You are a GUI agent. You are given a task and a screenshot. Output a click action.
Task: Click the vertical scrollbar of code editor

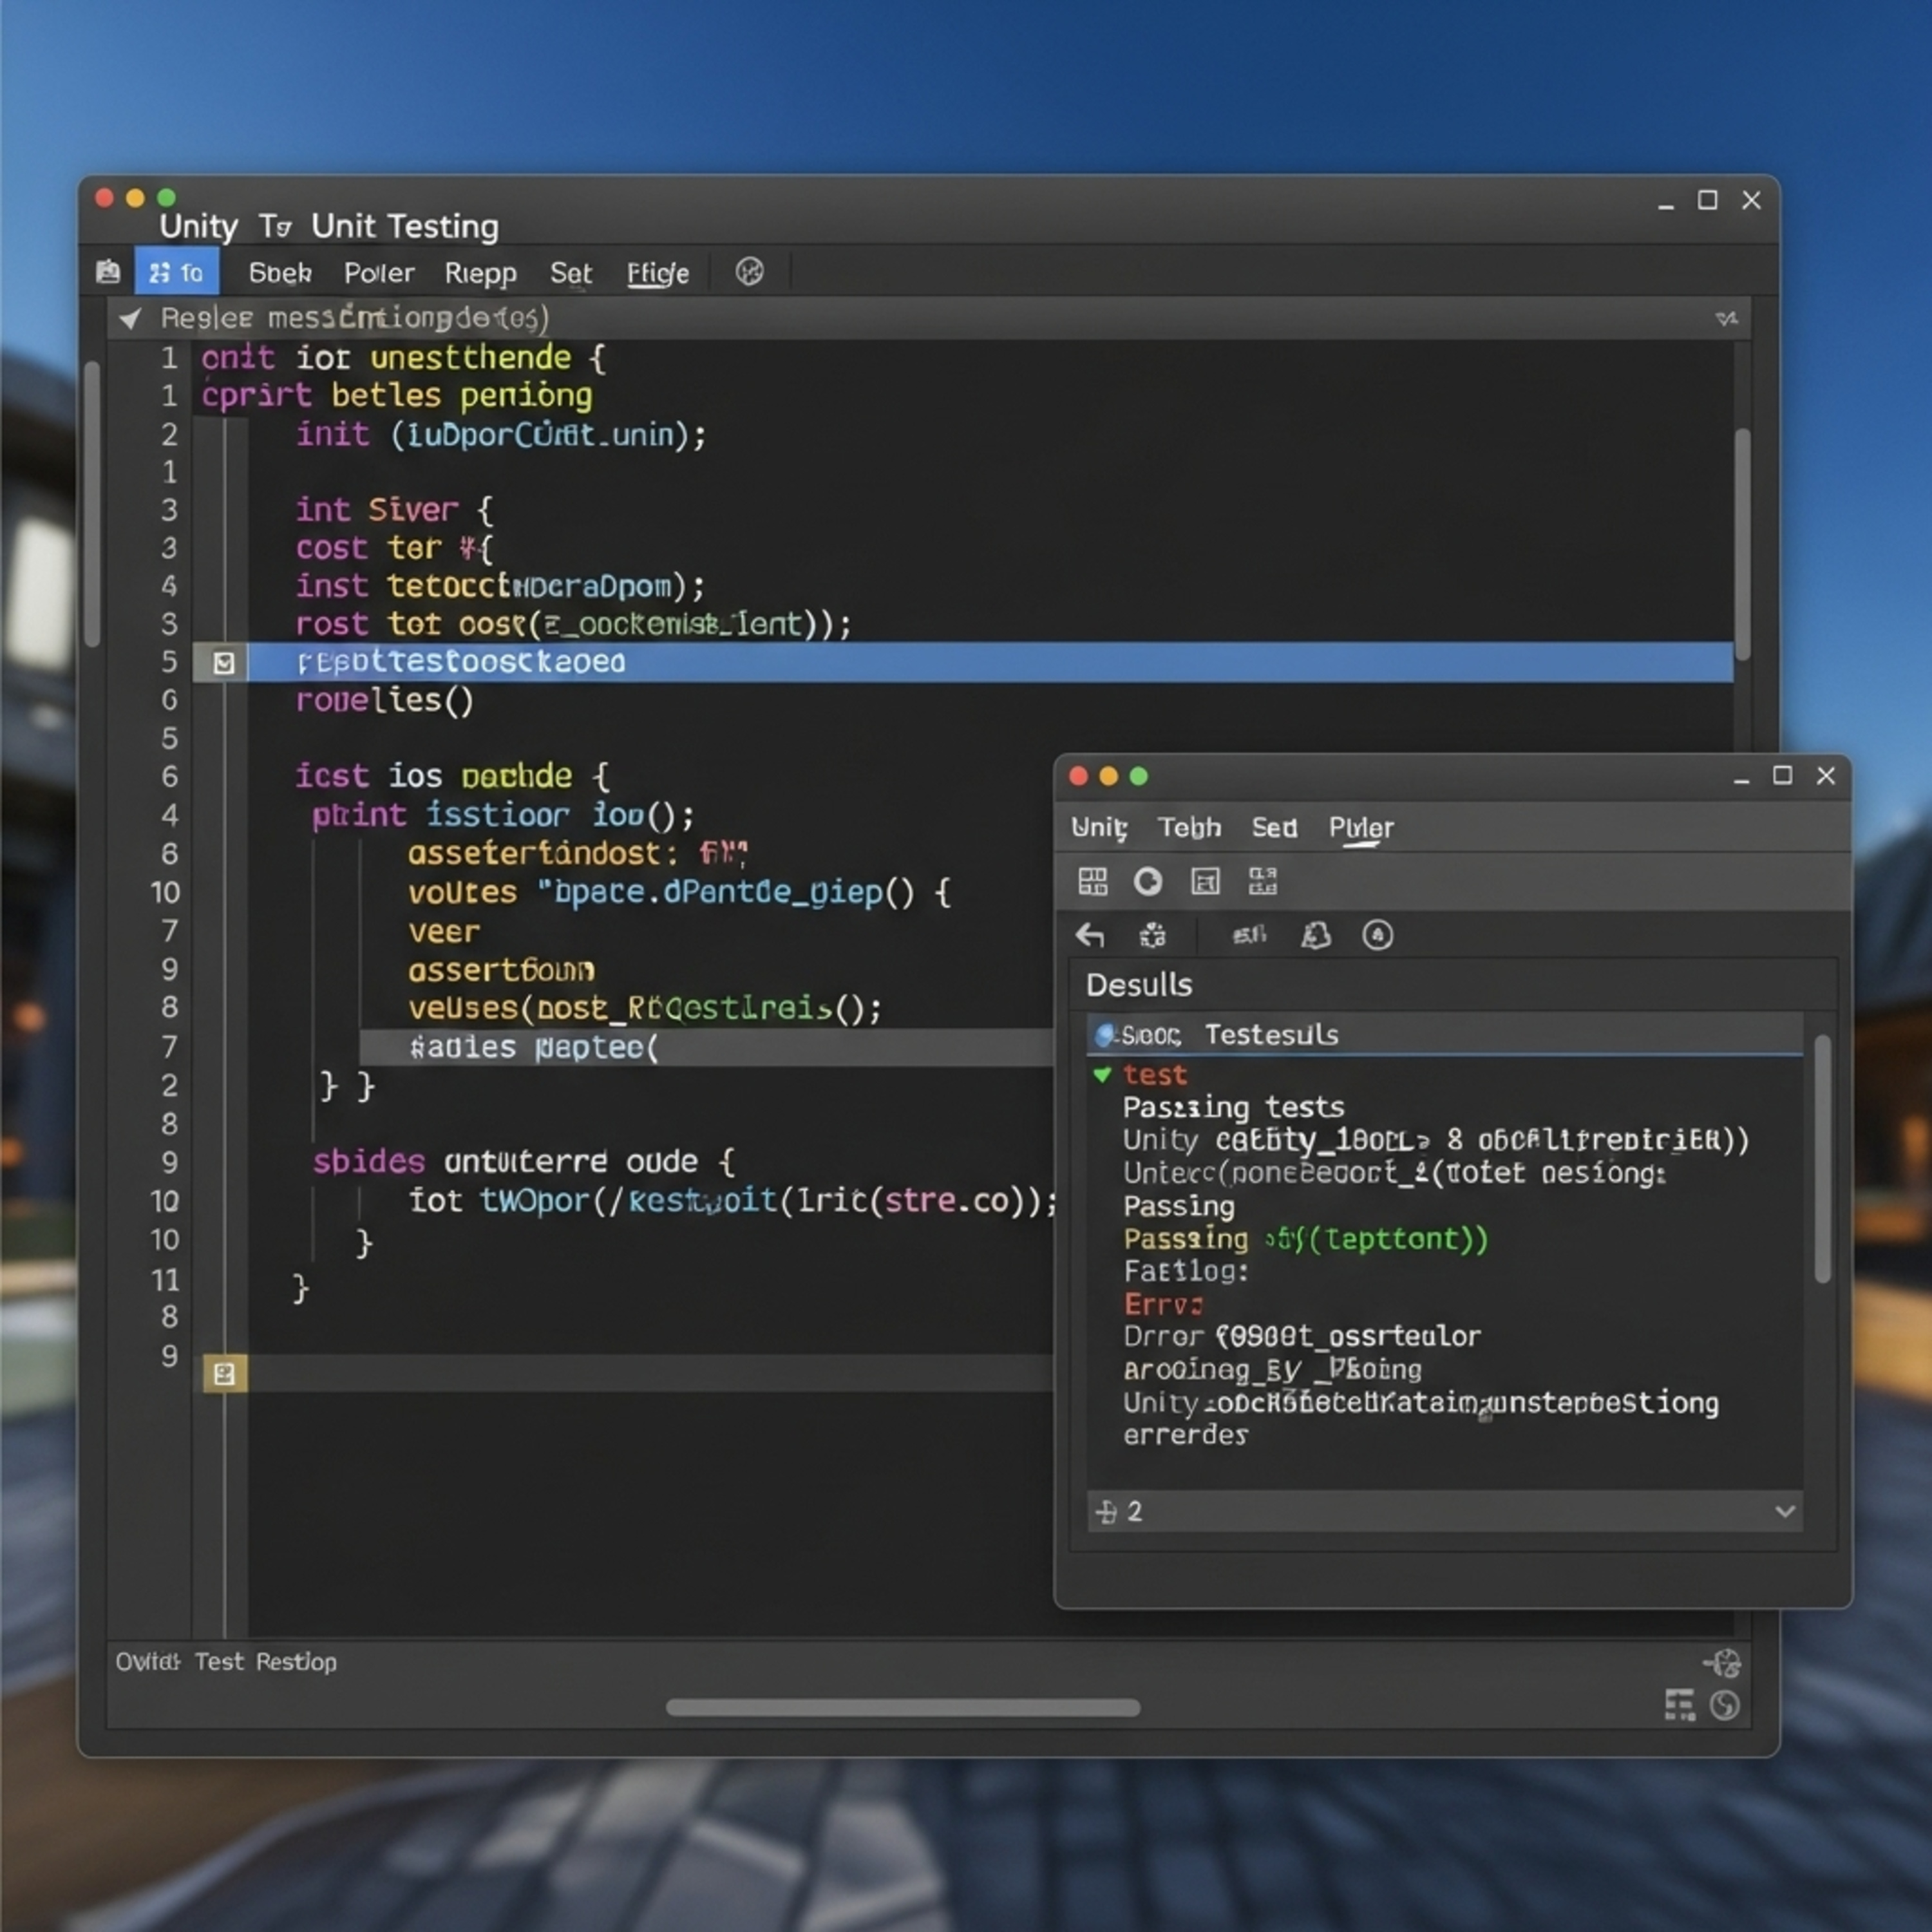[1742, 545]
